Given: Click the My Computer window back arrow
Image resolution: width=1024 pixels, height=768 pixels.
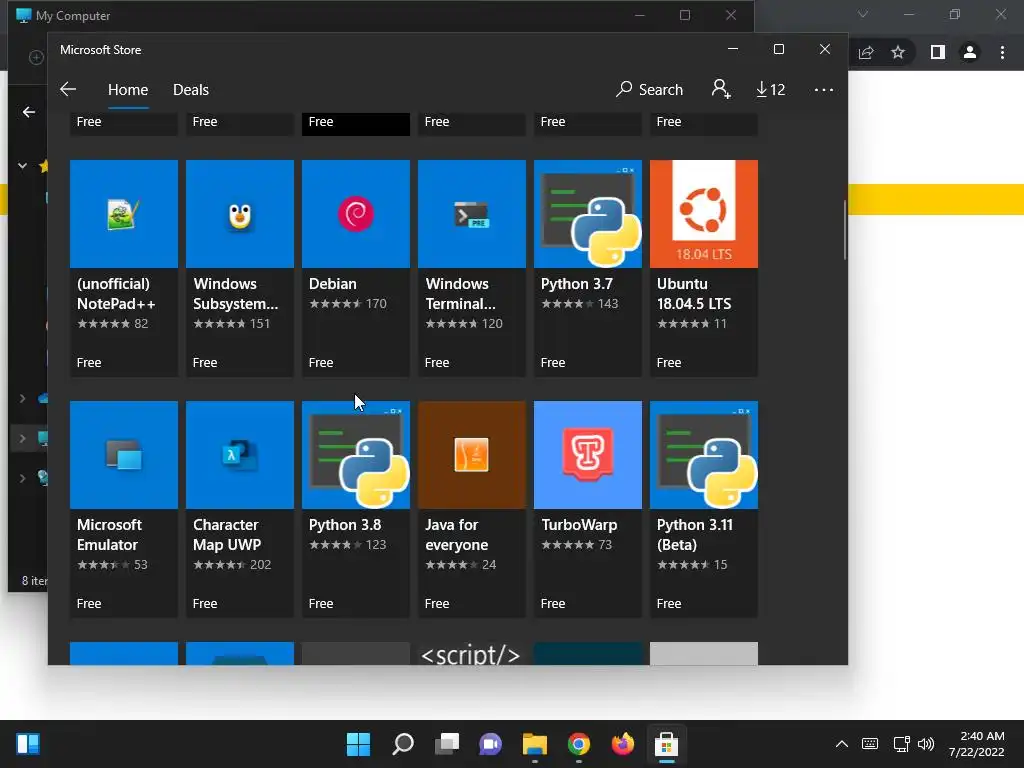Looking at the screenshot, I should (x=29, y=112).
